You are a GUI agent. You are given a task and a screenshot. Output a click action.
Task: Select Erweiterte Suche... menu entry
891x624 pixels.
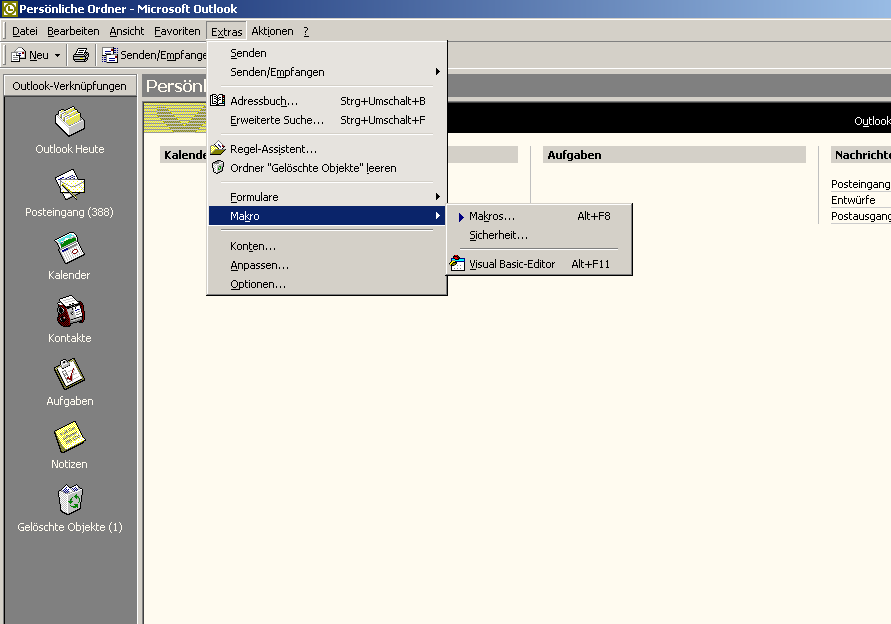(x=327, y=120)
